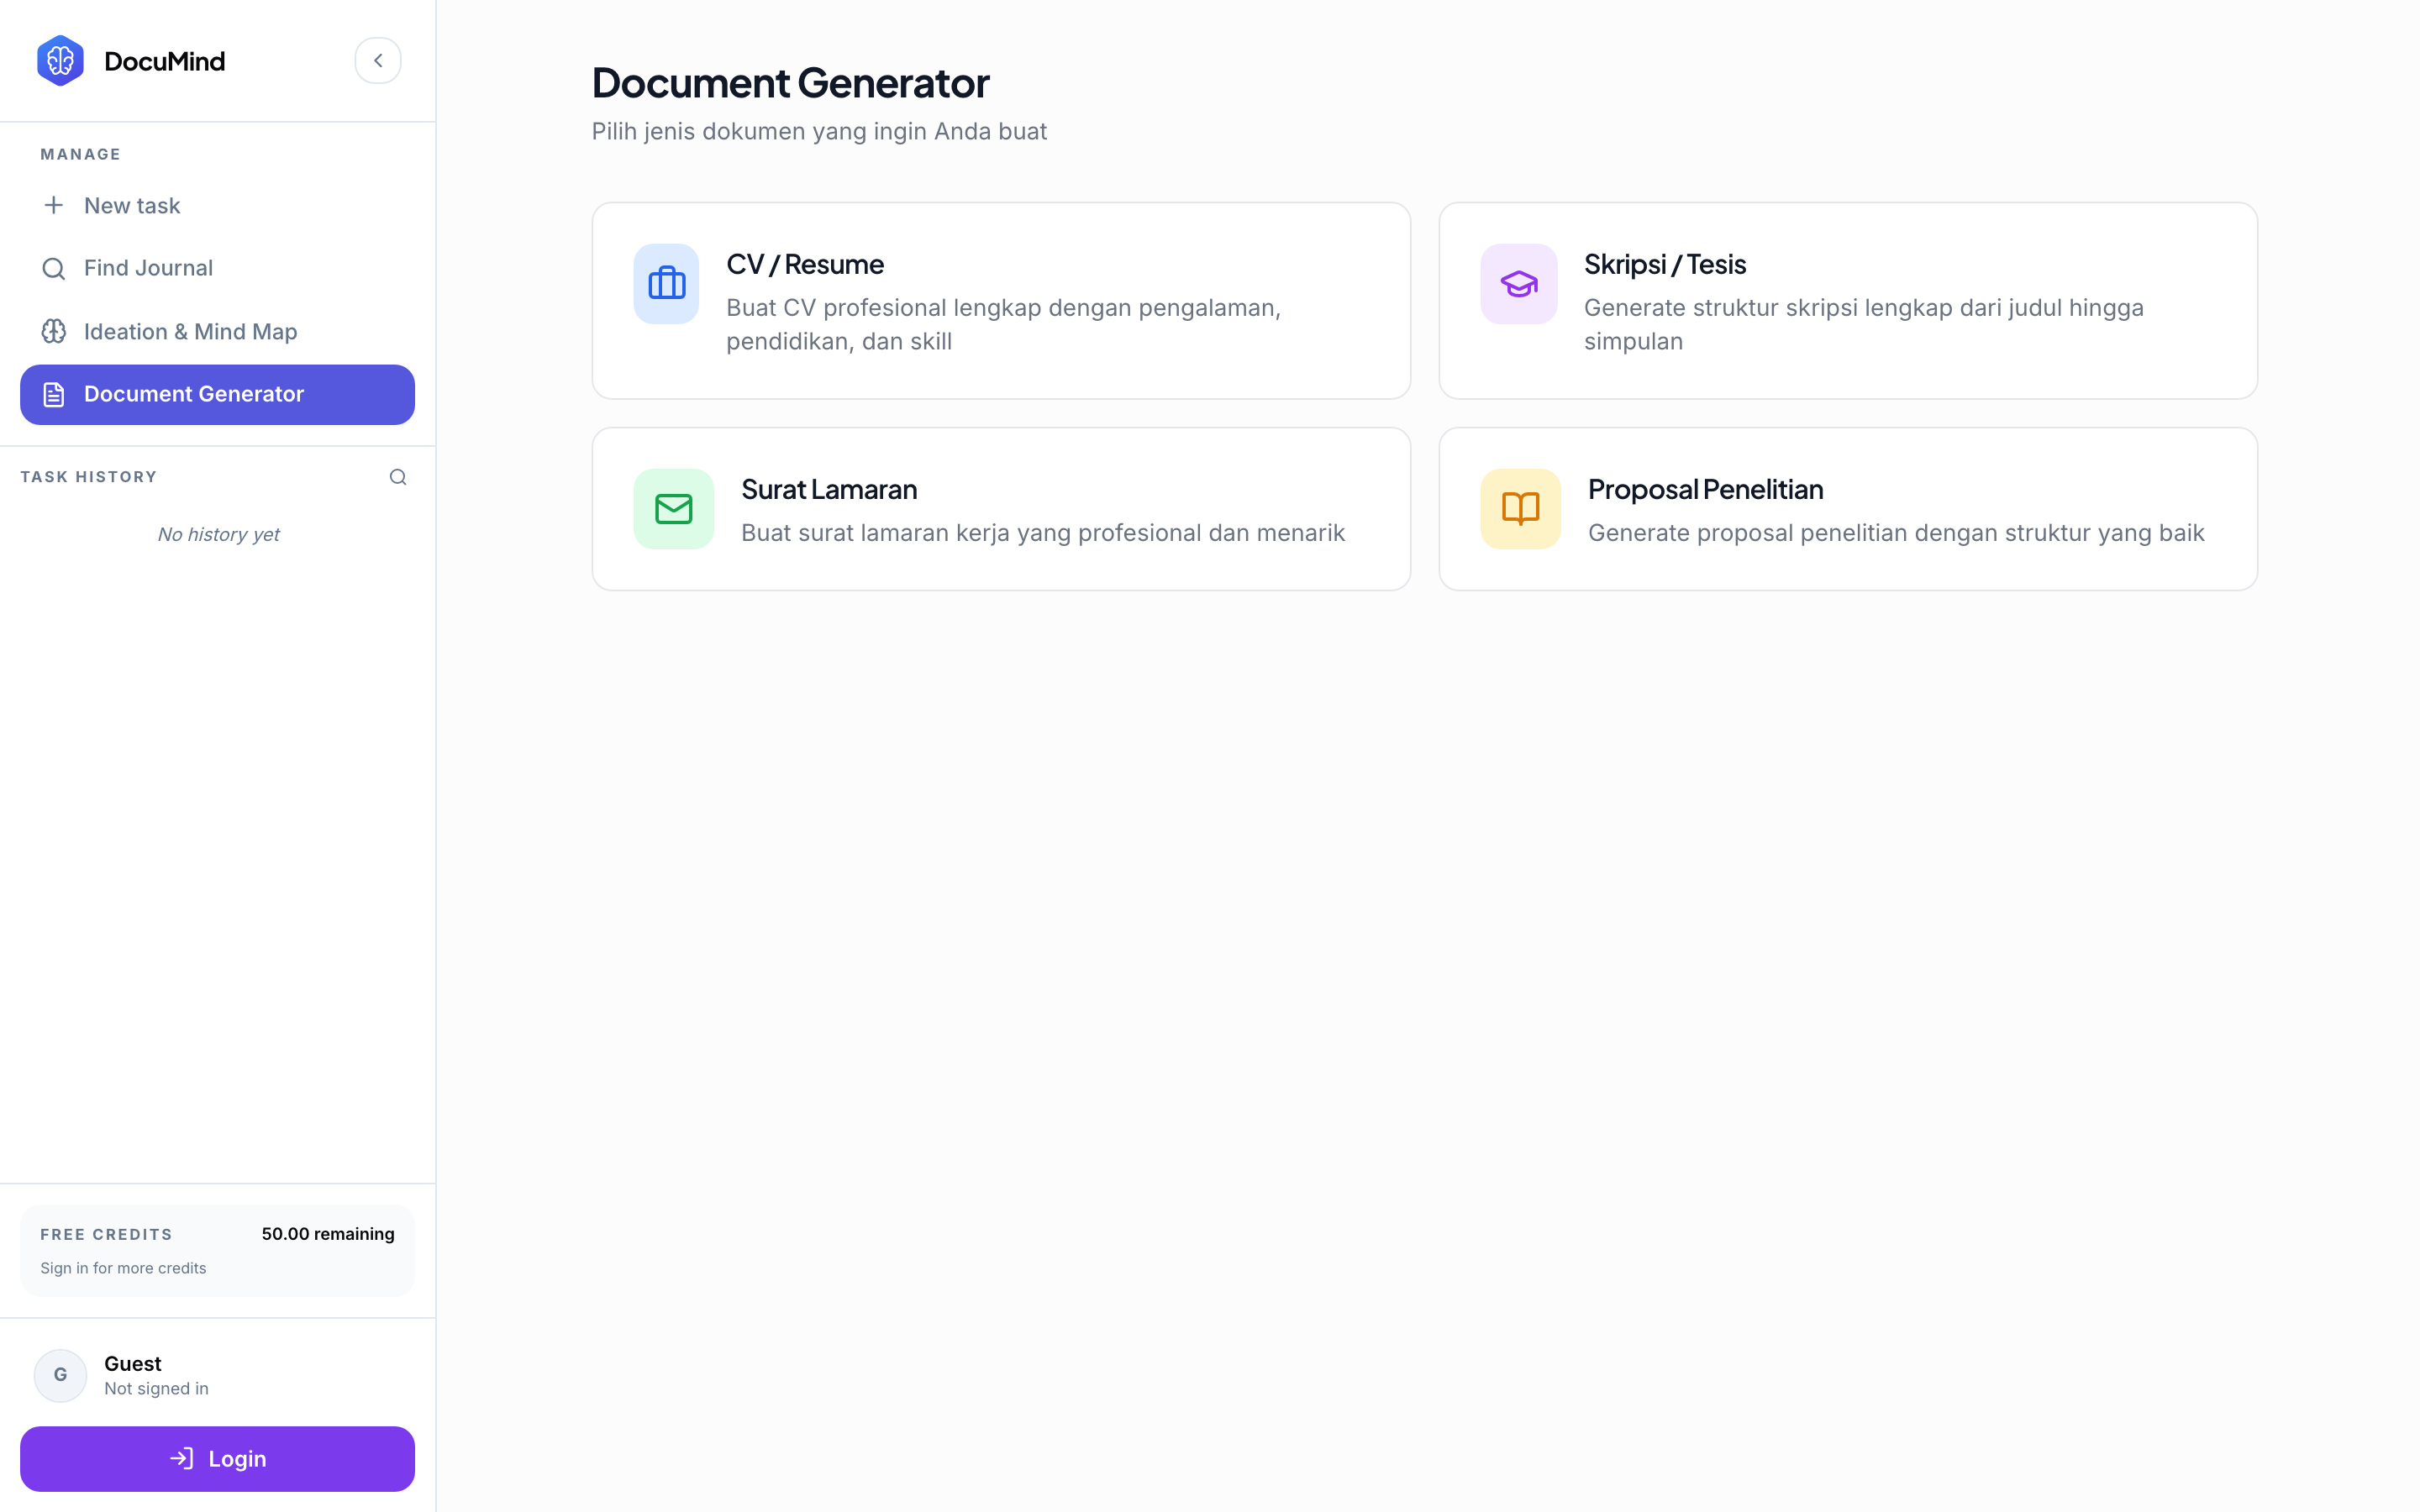Choose the Proposal Penelitian title

pos(1705,489)
